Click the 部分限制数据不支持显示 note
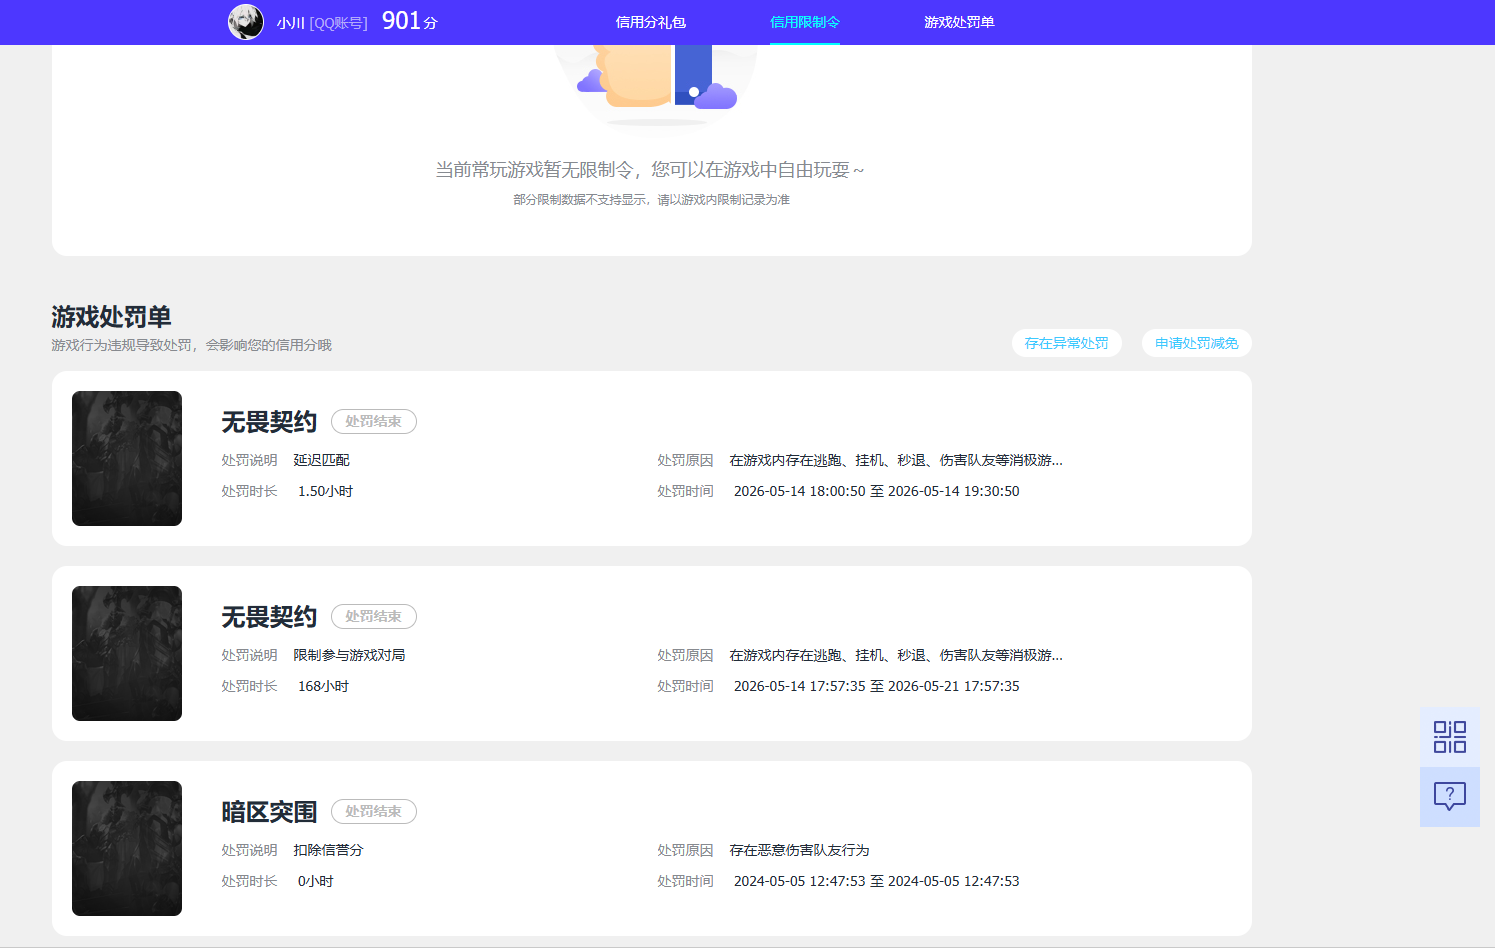1495x948 pixels. pyautogui.click(x=651, y=200)
